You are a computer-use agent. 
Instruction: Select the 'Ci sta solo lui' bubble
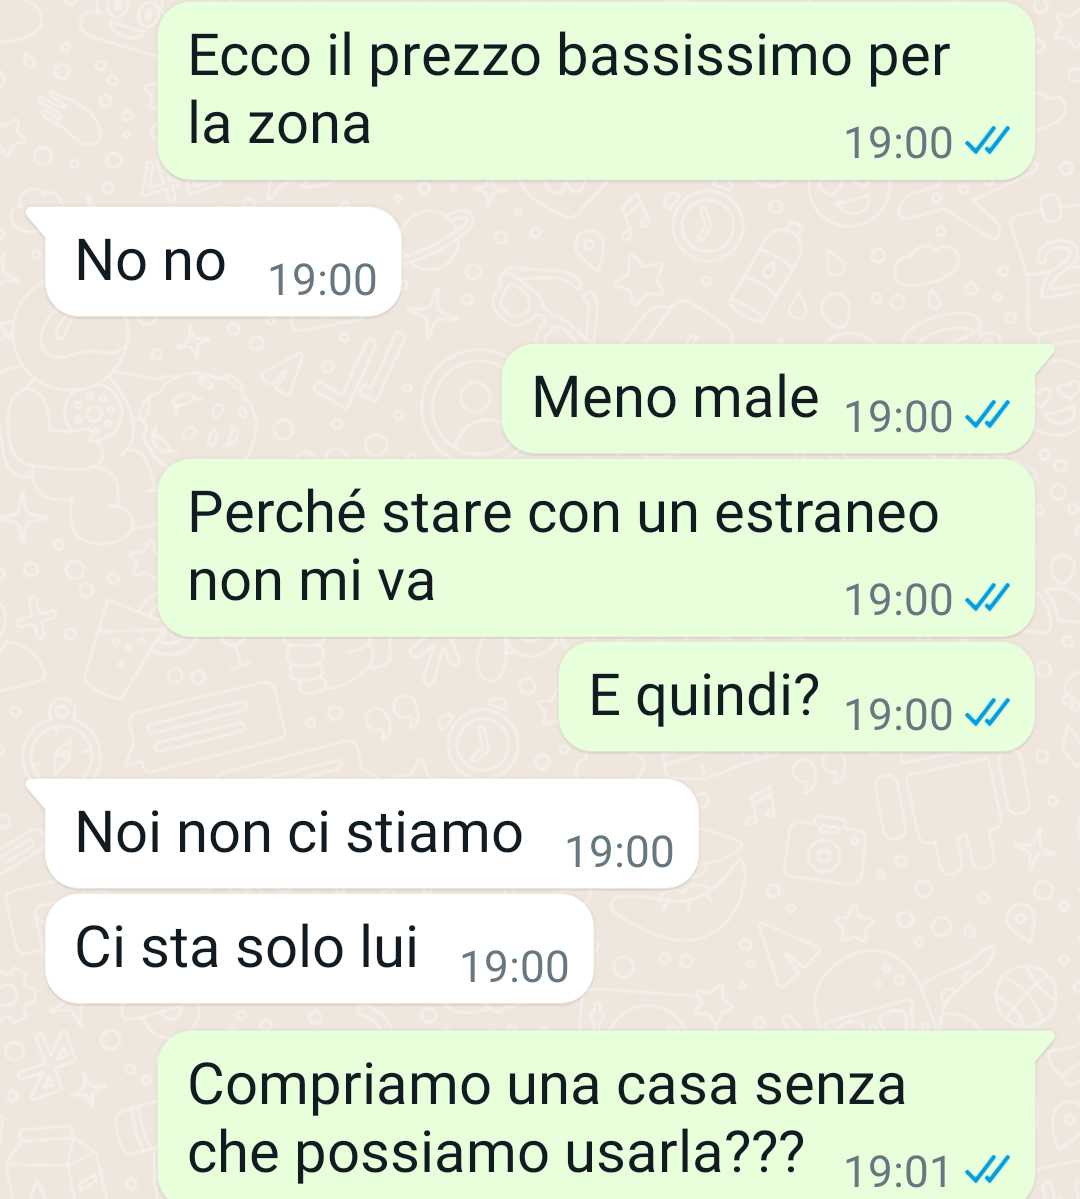tap(320, 948)
